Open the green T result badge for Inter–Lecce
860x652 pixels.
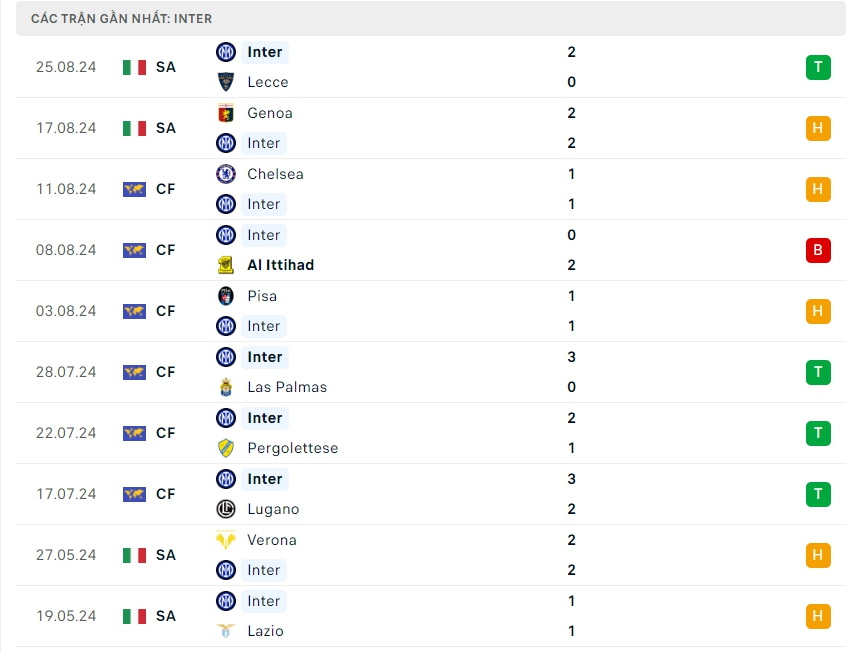coord(817,67)
